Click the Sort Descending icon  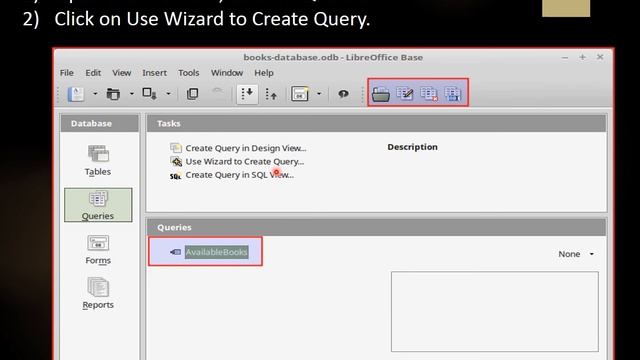coord(271,94)
